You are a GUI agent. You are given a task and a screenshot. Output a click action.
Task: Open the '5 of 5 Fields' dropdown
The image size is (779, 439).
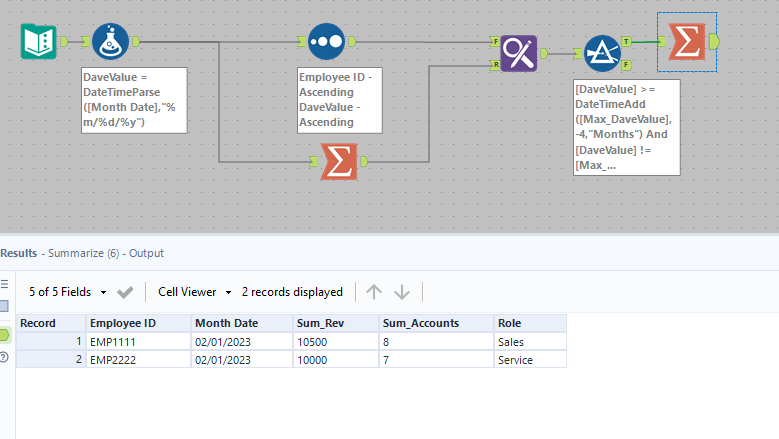[x=67, y=292]
